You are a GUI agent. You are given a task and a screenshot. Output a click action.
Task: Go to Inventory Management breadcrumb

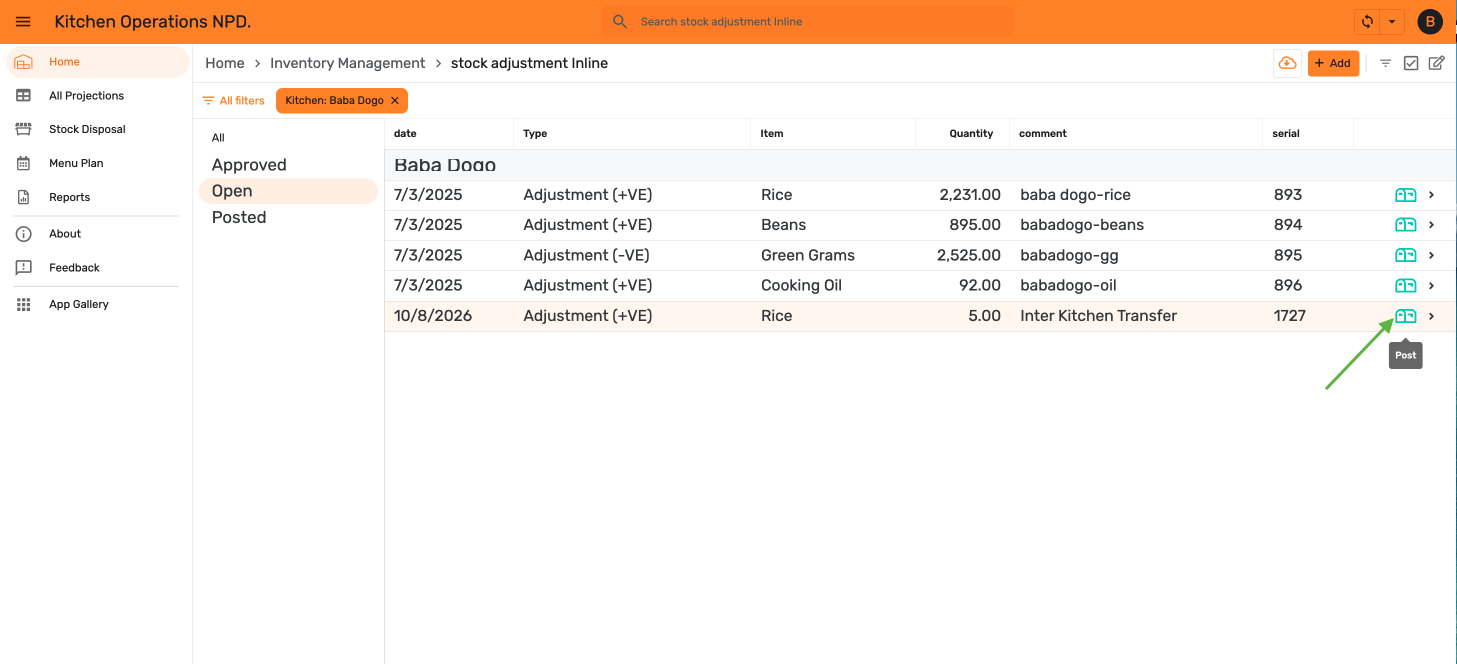[348, 63]
